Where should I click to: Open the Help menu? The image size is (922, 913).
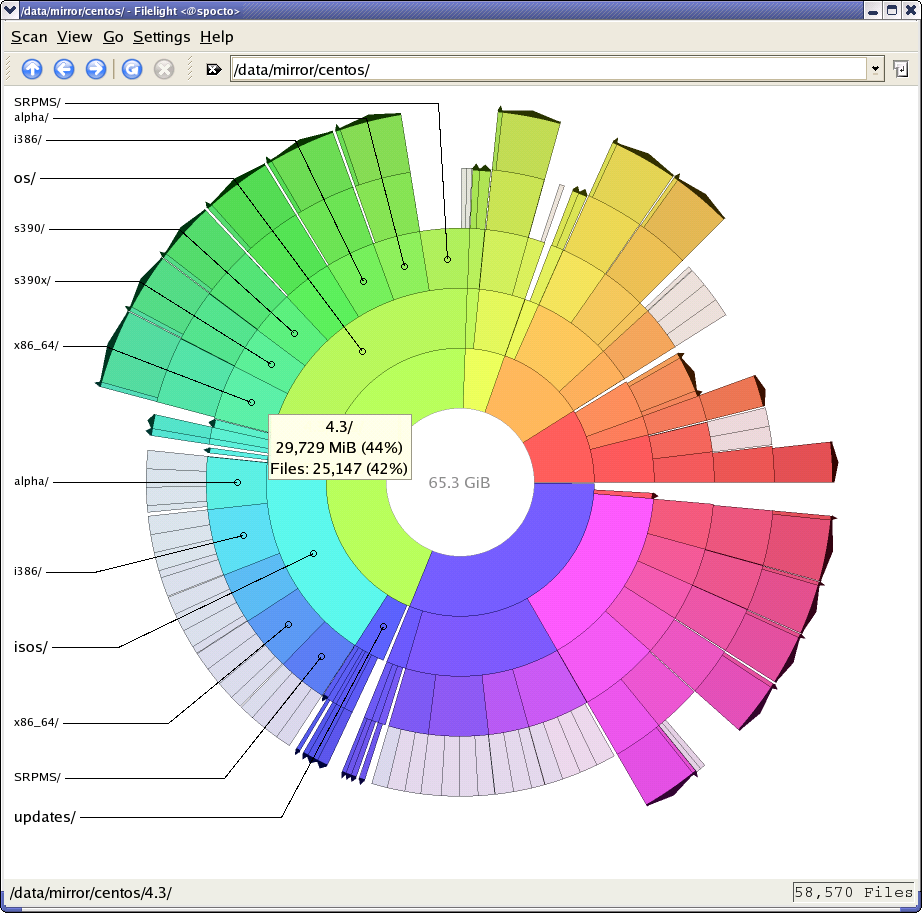tap(216, 37)
